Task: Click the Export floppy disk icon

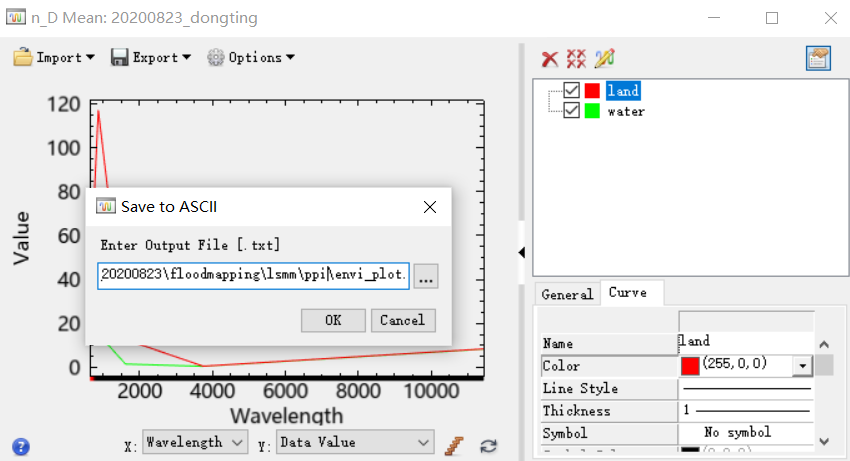Action: tap(119, 57)
